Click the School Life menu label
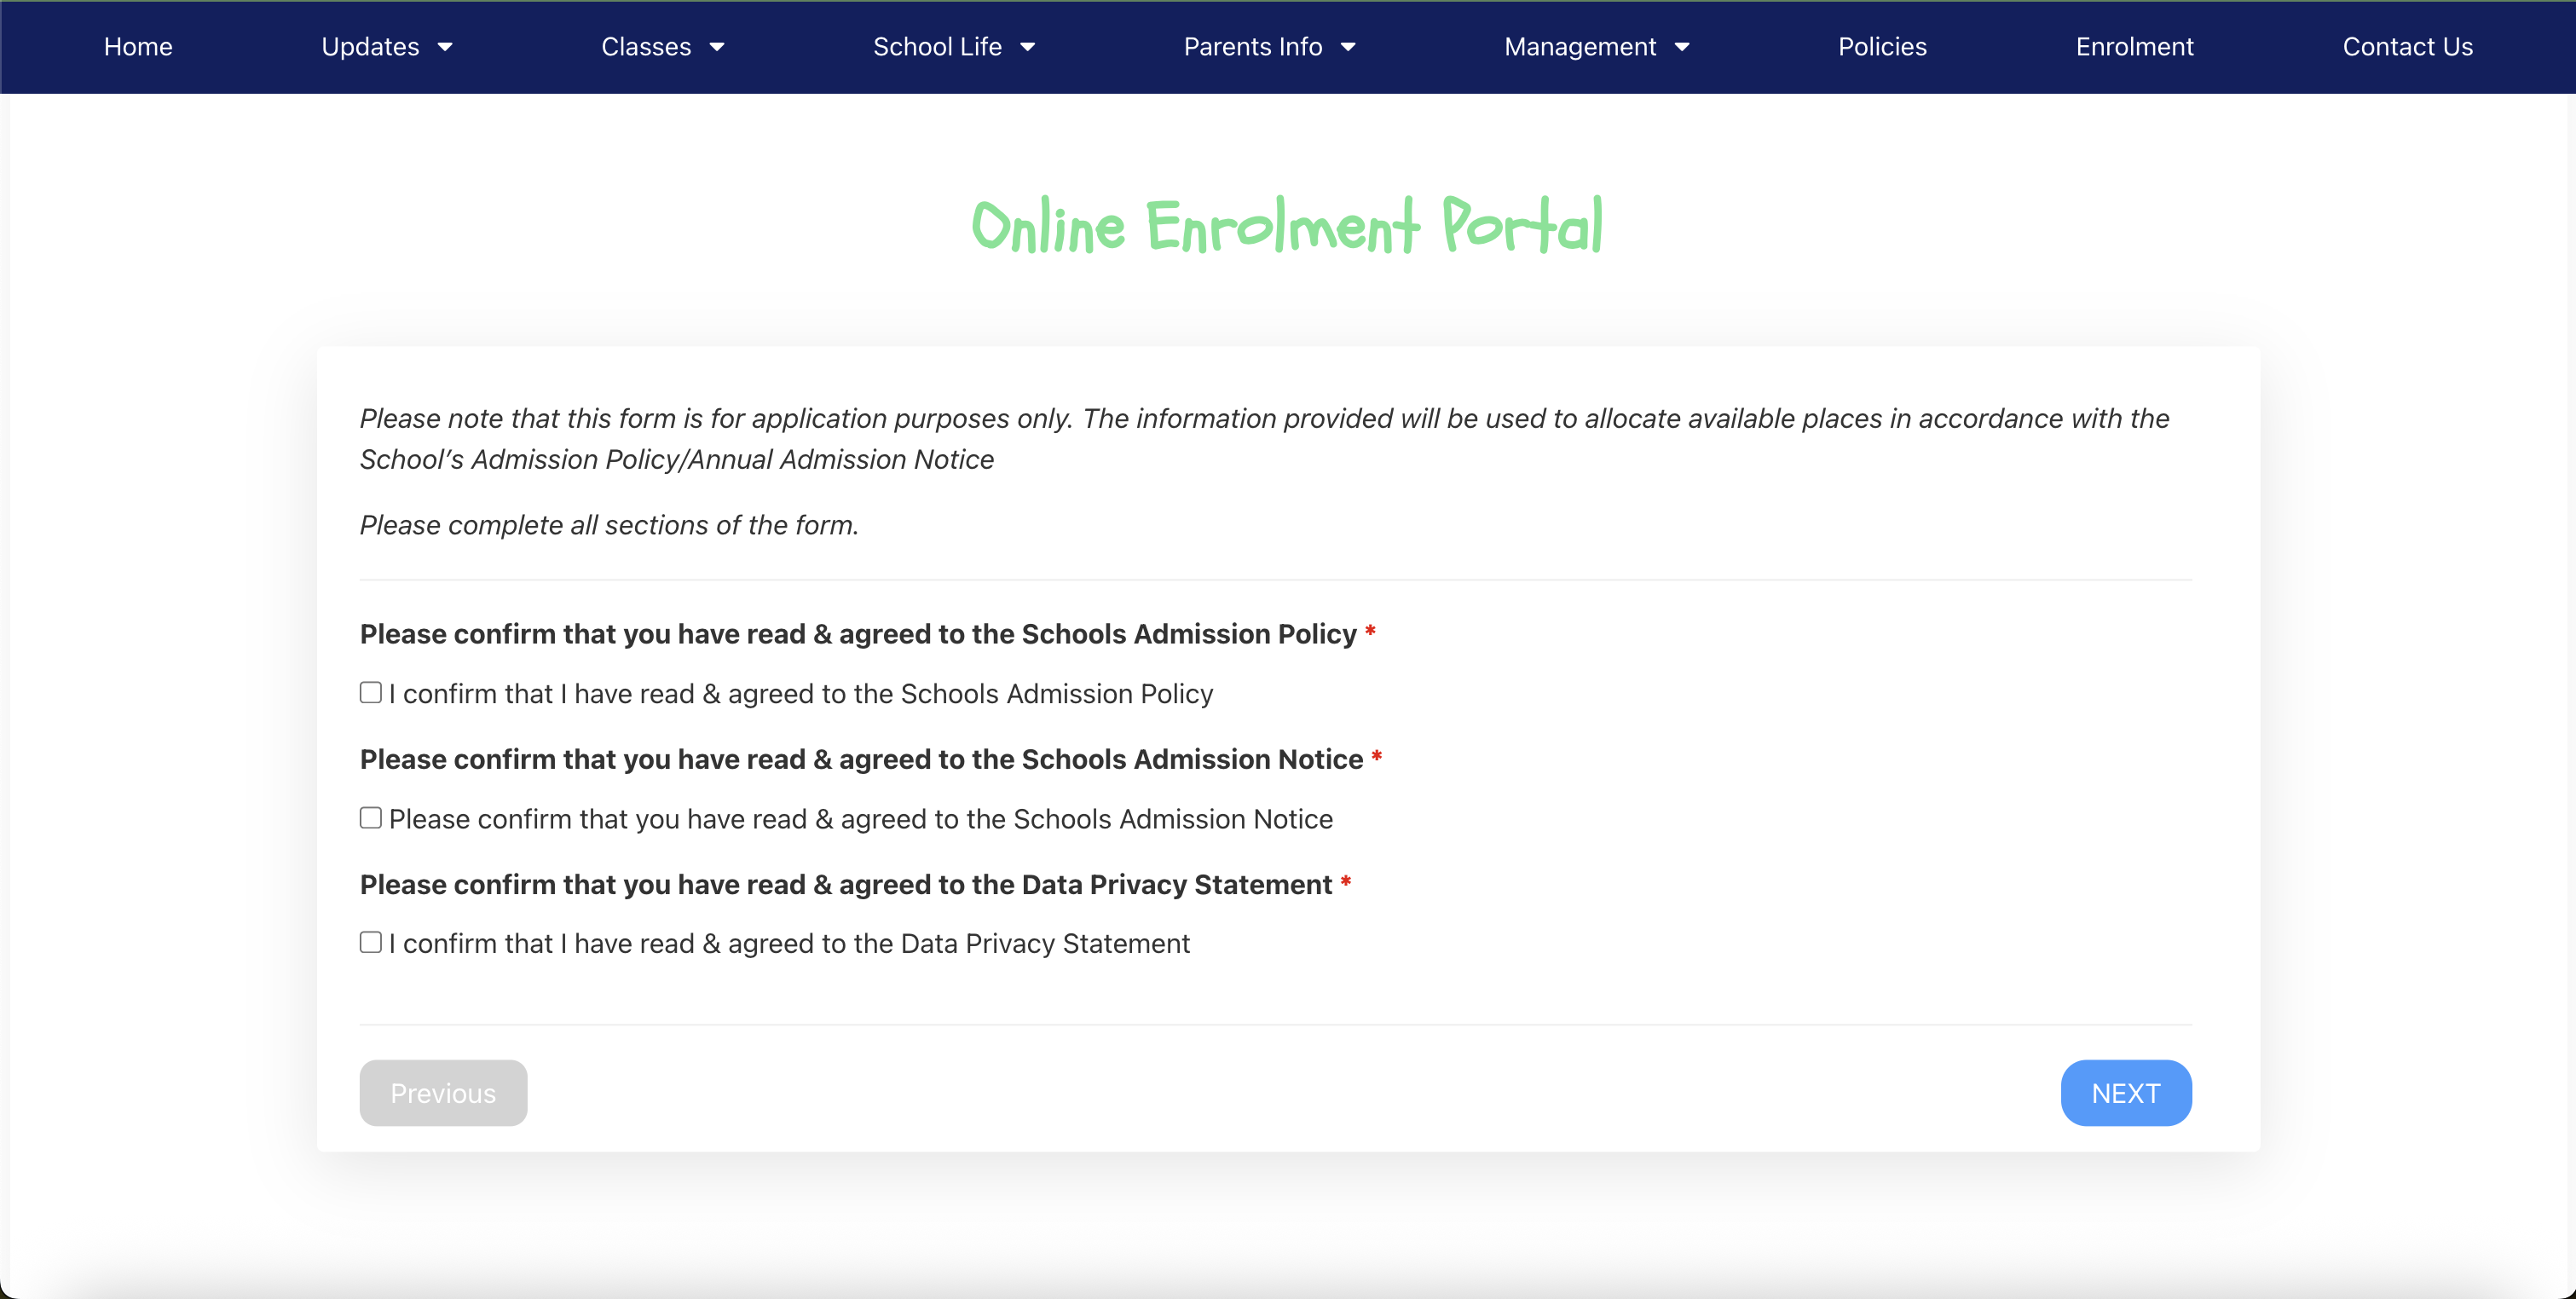This screenshot has height=1299, width=2576. (937, 47)
